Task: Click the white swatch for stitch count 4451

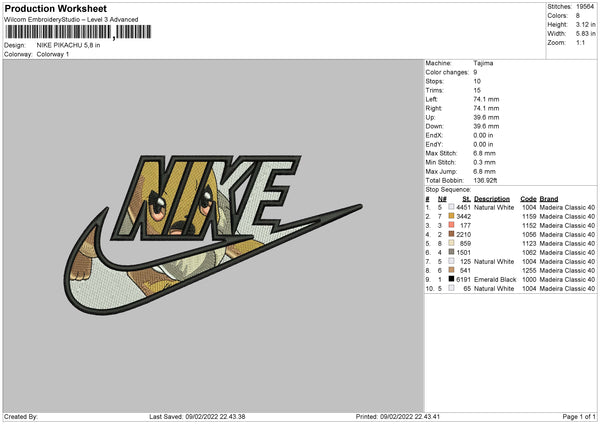Action: coord(451,207)
